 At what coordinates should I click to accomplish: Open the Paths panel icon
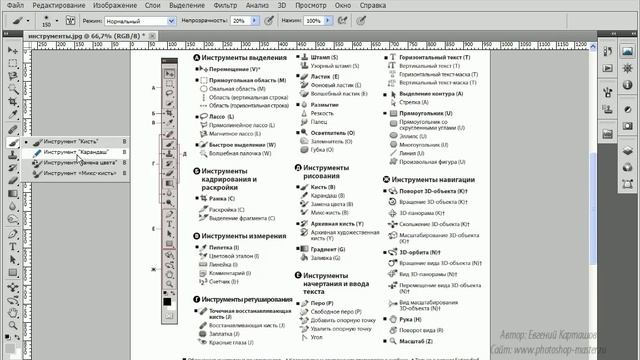click(627, 184)
